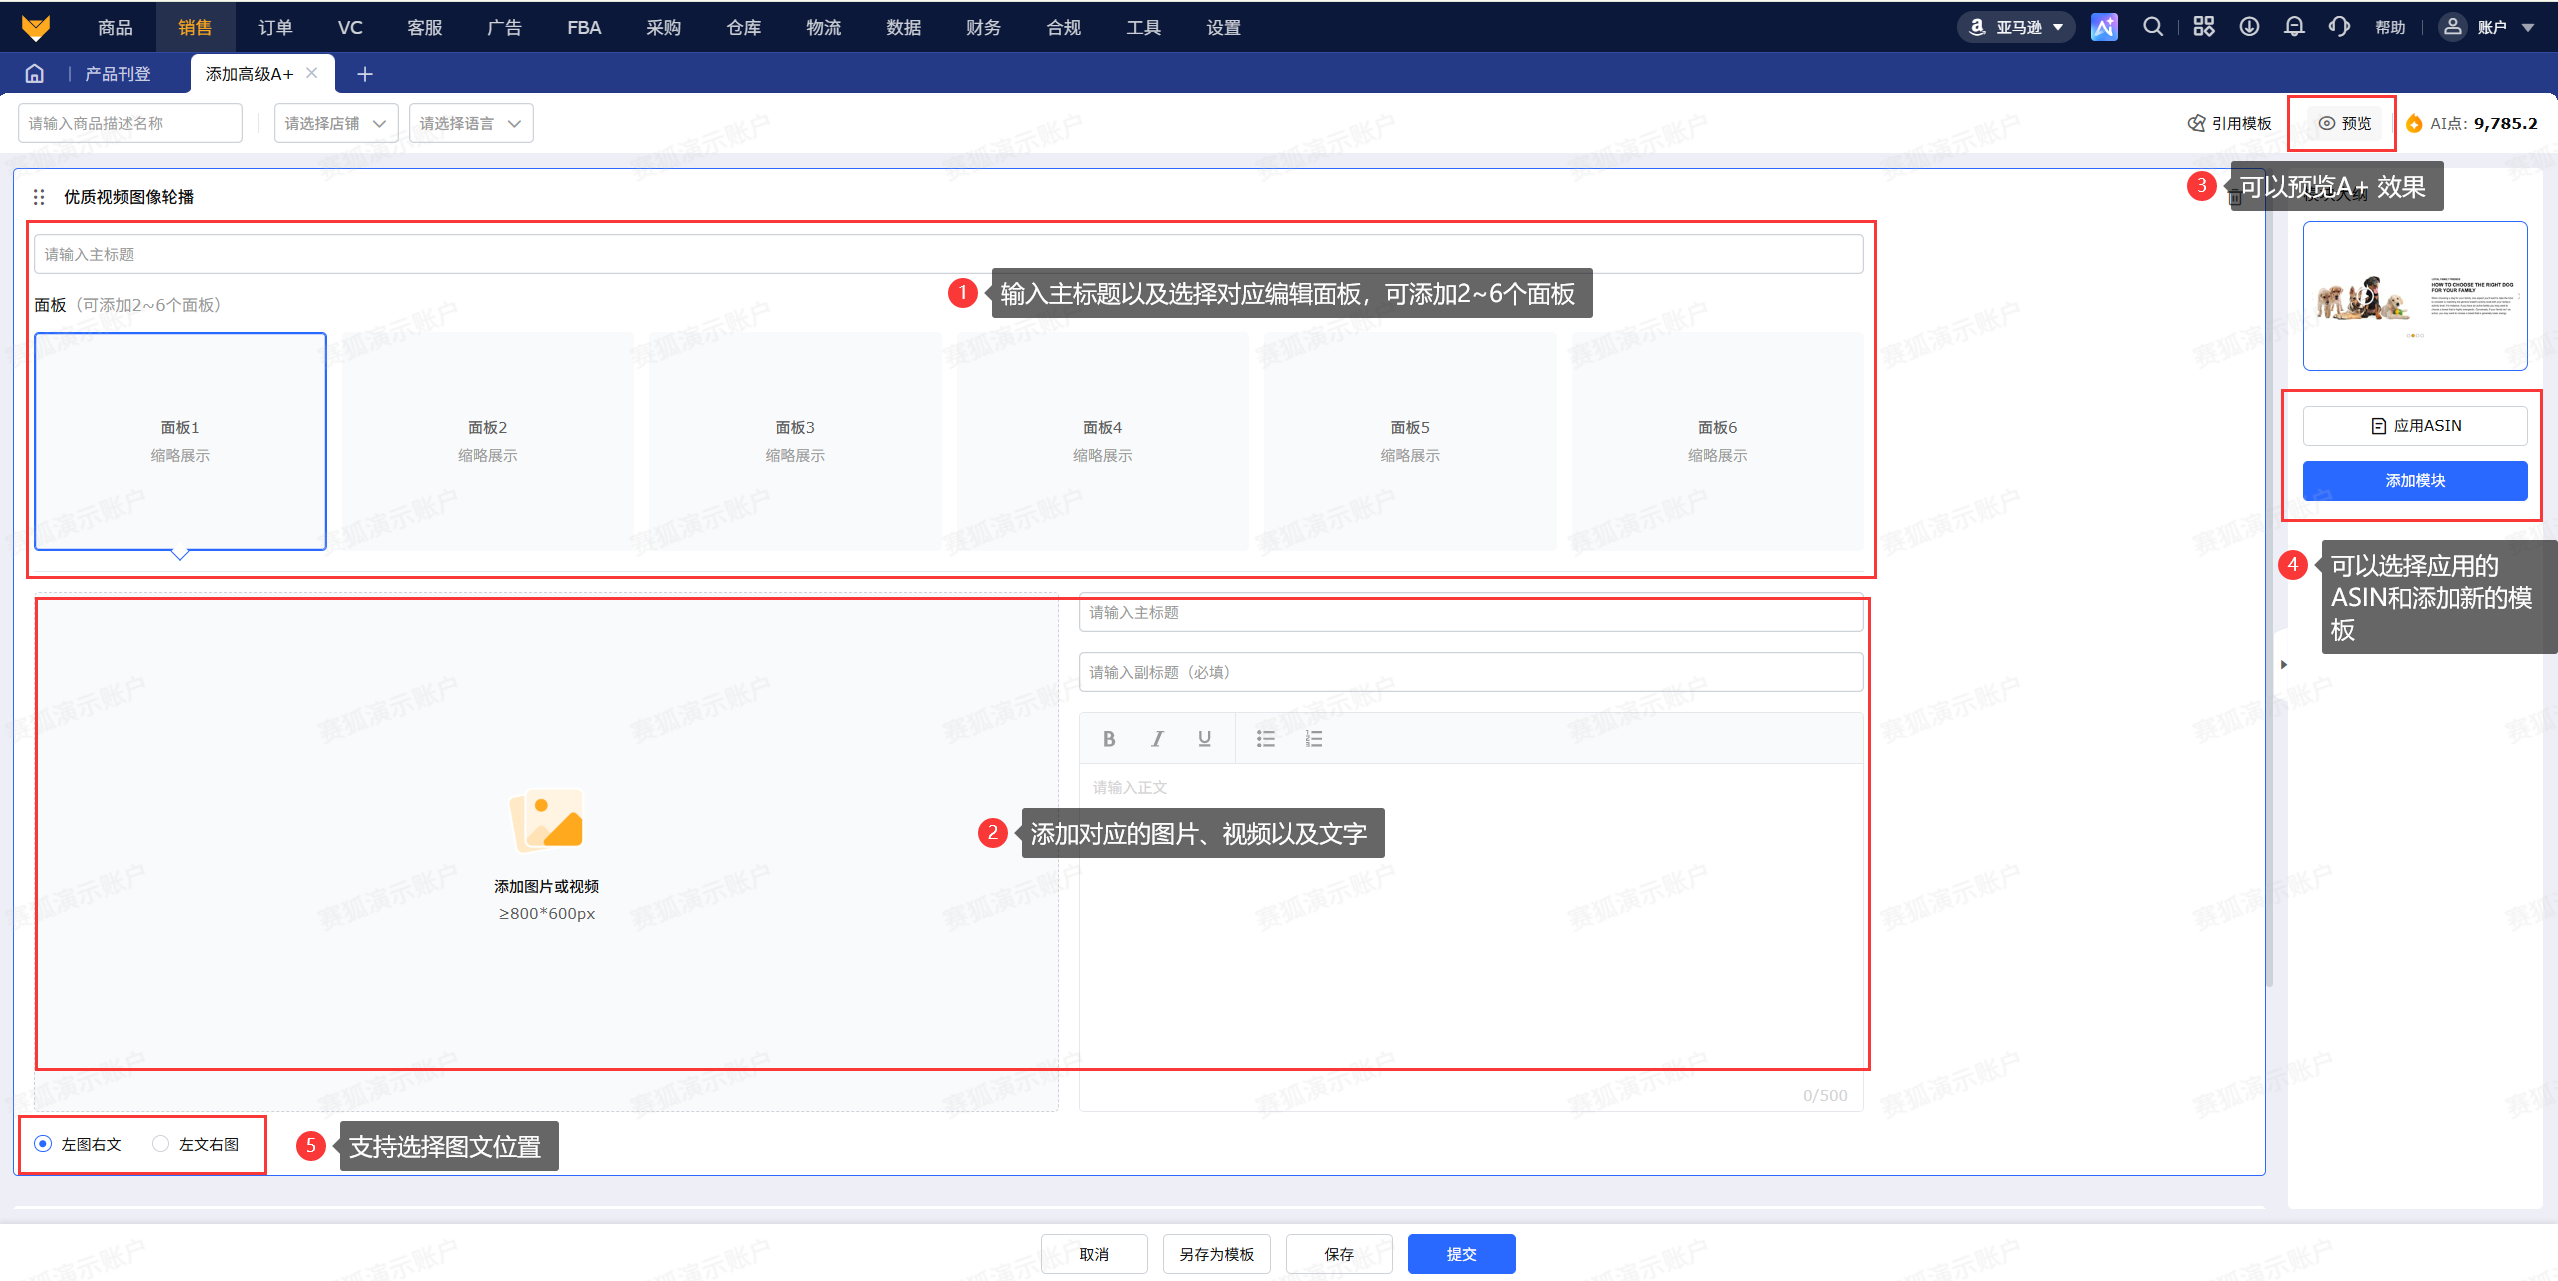Click the 保存 button

pos(1339,1254)
